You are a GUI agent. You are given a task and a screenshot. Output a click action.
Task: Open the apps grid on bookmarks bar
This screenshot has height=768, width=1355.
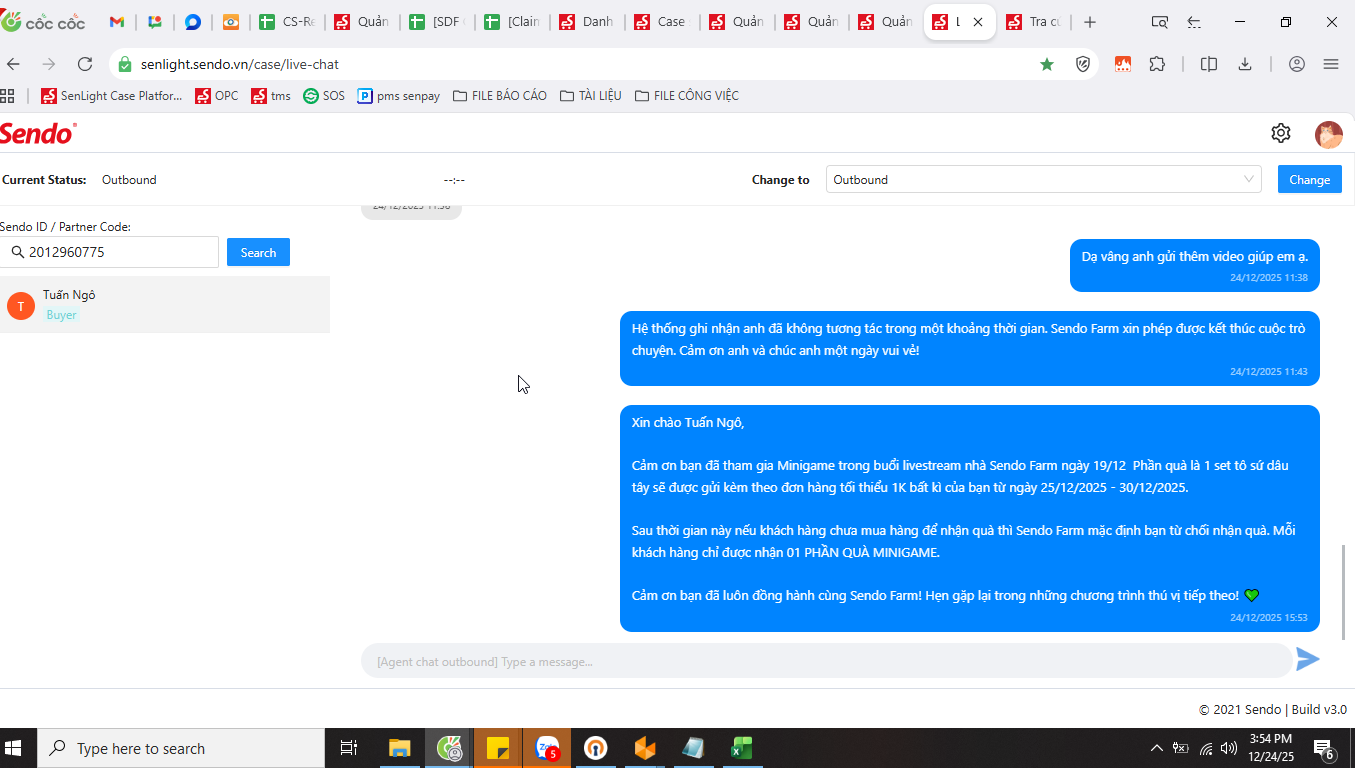(7, 96)
